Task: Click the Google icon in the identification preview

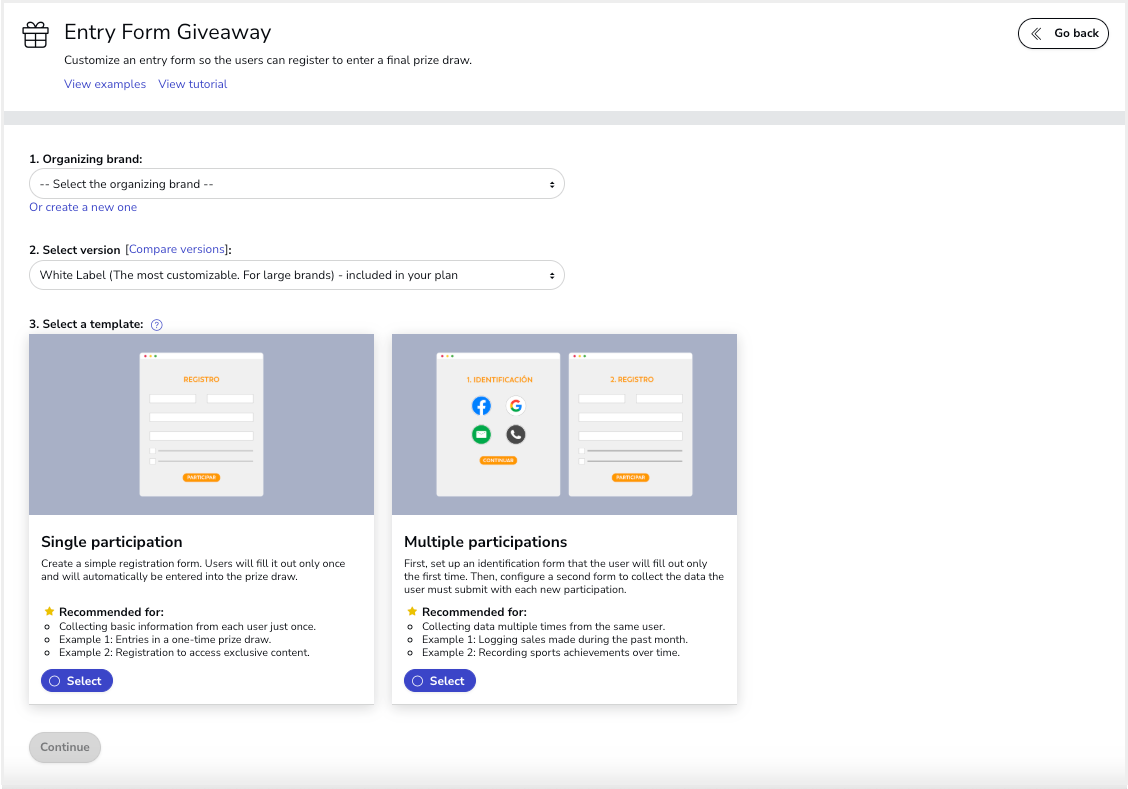Action: tap(515, 406)
